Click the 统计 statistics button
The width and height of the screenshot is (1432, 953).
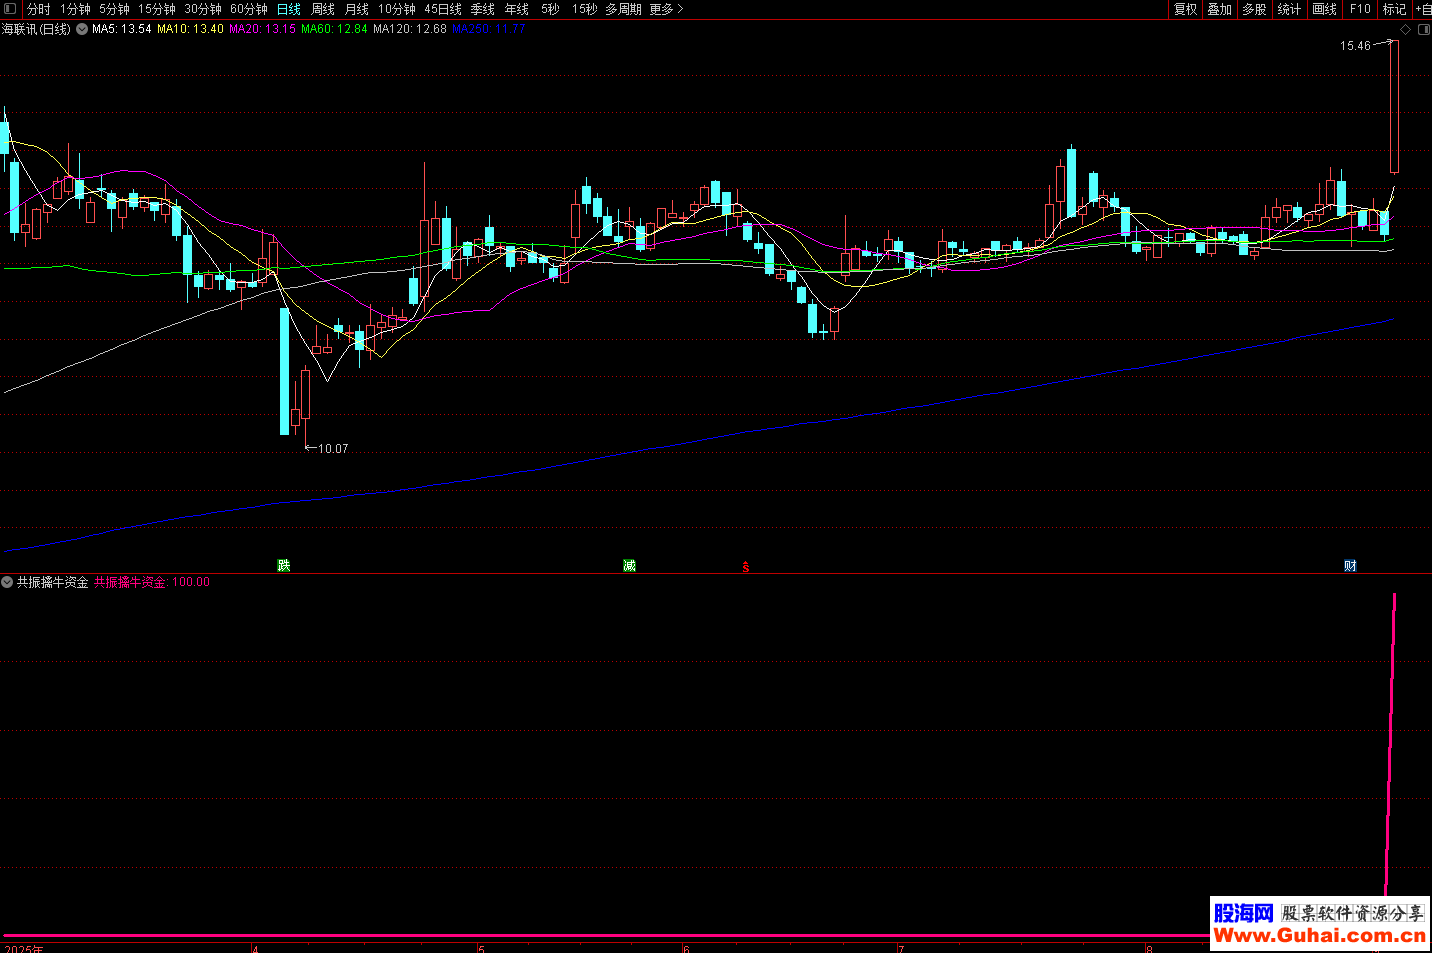point(1290,9)
